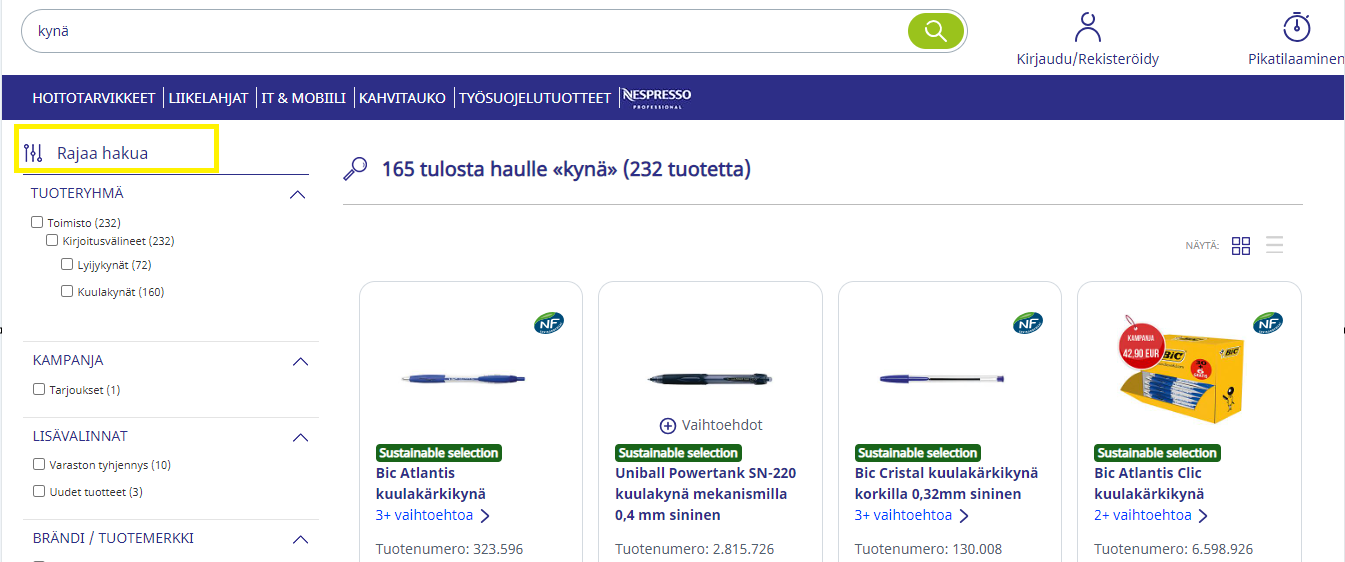Click the Nespresso Professional logo
The width and height of the screenshot is (1345, 562).
656,97
